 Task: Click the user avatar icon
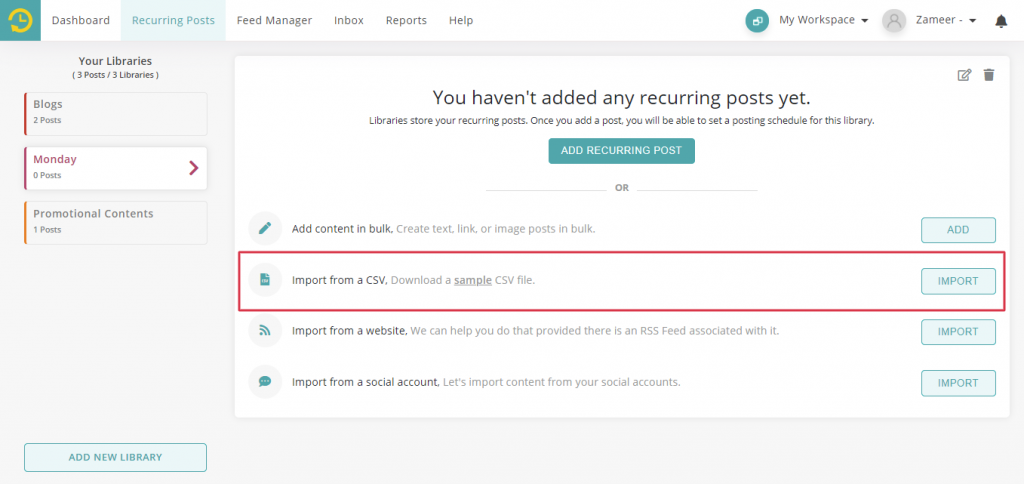(894, 21)
